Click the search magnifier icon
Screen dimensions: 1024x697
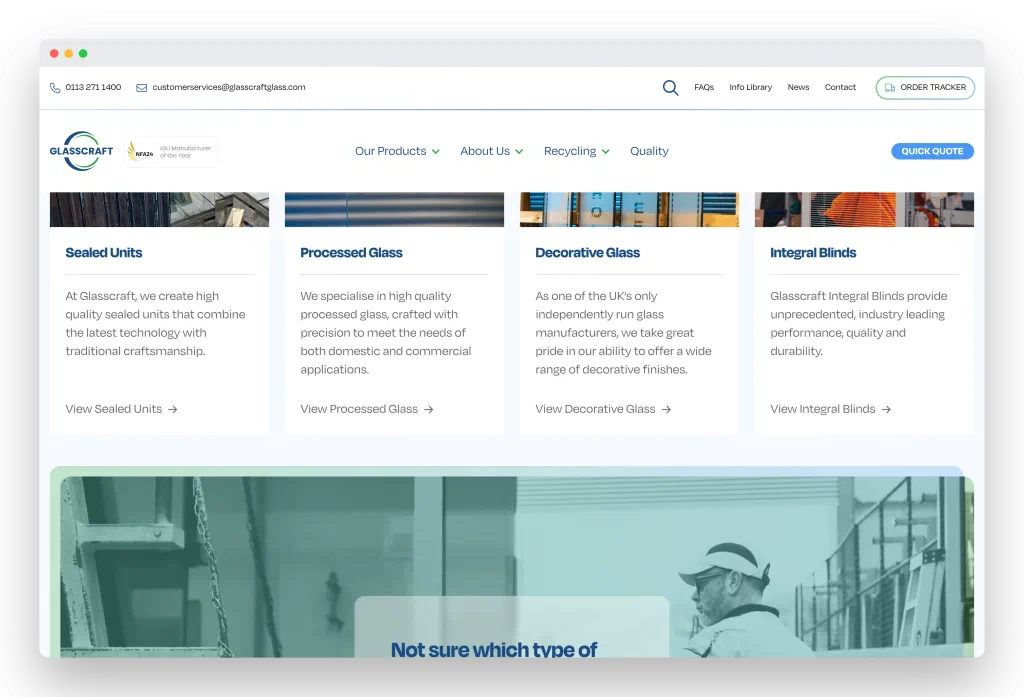(670, 88)
